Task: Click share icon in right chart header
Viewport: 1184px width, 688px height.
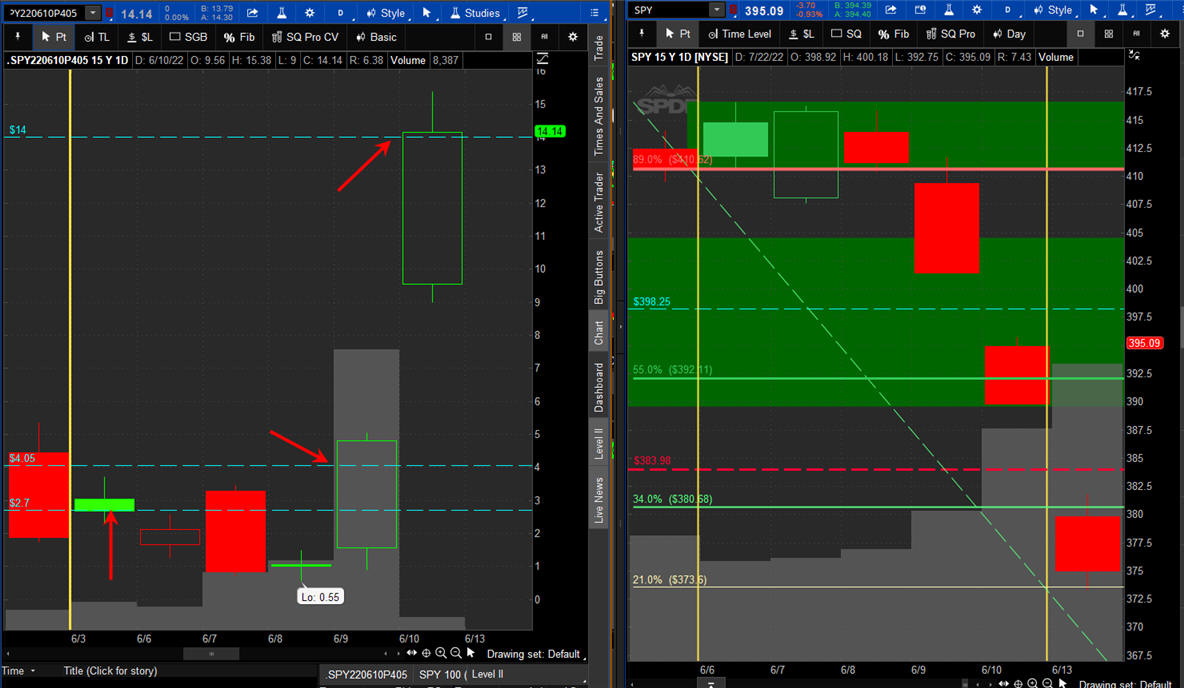Action: click(x=891, y=10)
